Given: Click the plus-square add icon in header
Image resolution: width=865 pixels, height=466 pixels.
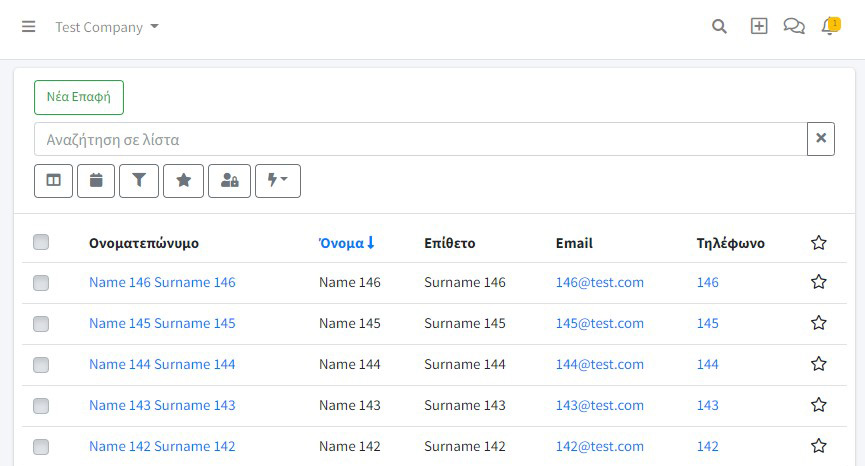Looking at the screenshot, I should point(759,26).
